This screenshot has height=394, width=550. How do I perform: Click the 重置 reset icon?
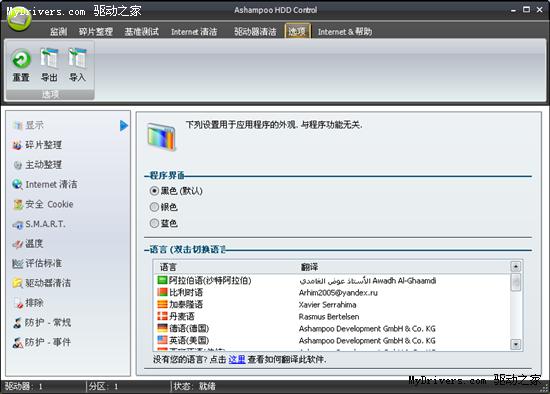(21, 59)
